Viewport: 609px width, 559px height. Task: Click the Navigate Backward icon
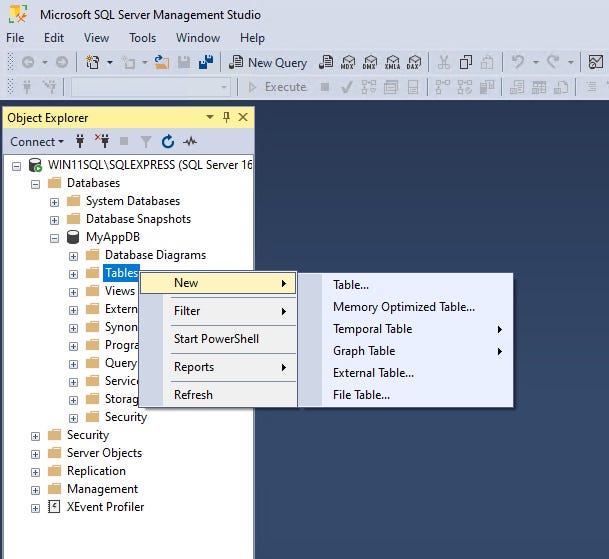(x=28, y=62)
